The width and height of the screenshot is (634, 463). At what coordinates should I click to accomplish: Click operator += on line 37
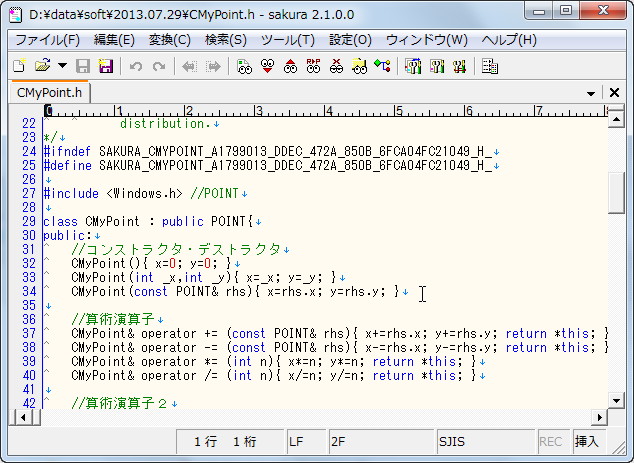click(x=179, y=334)
